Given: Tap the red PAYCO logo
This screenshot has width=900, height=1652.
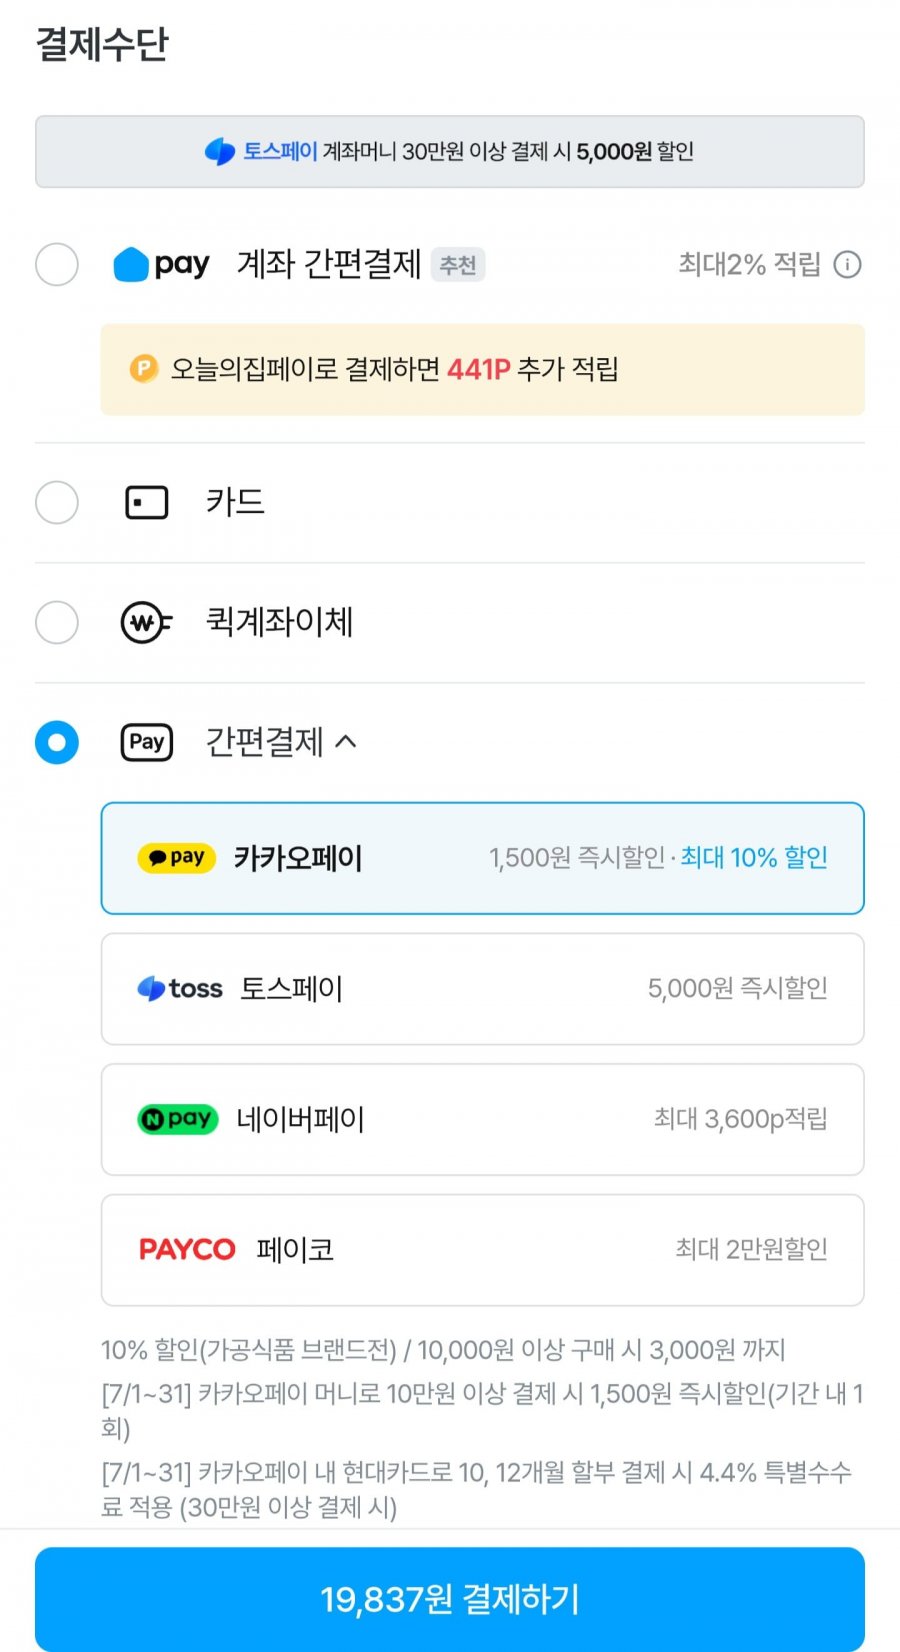Looking at the screenshot, I should [187, 1250].
